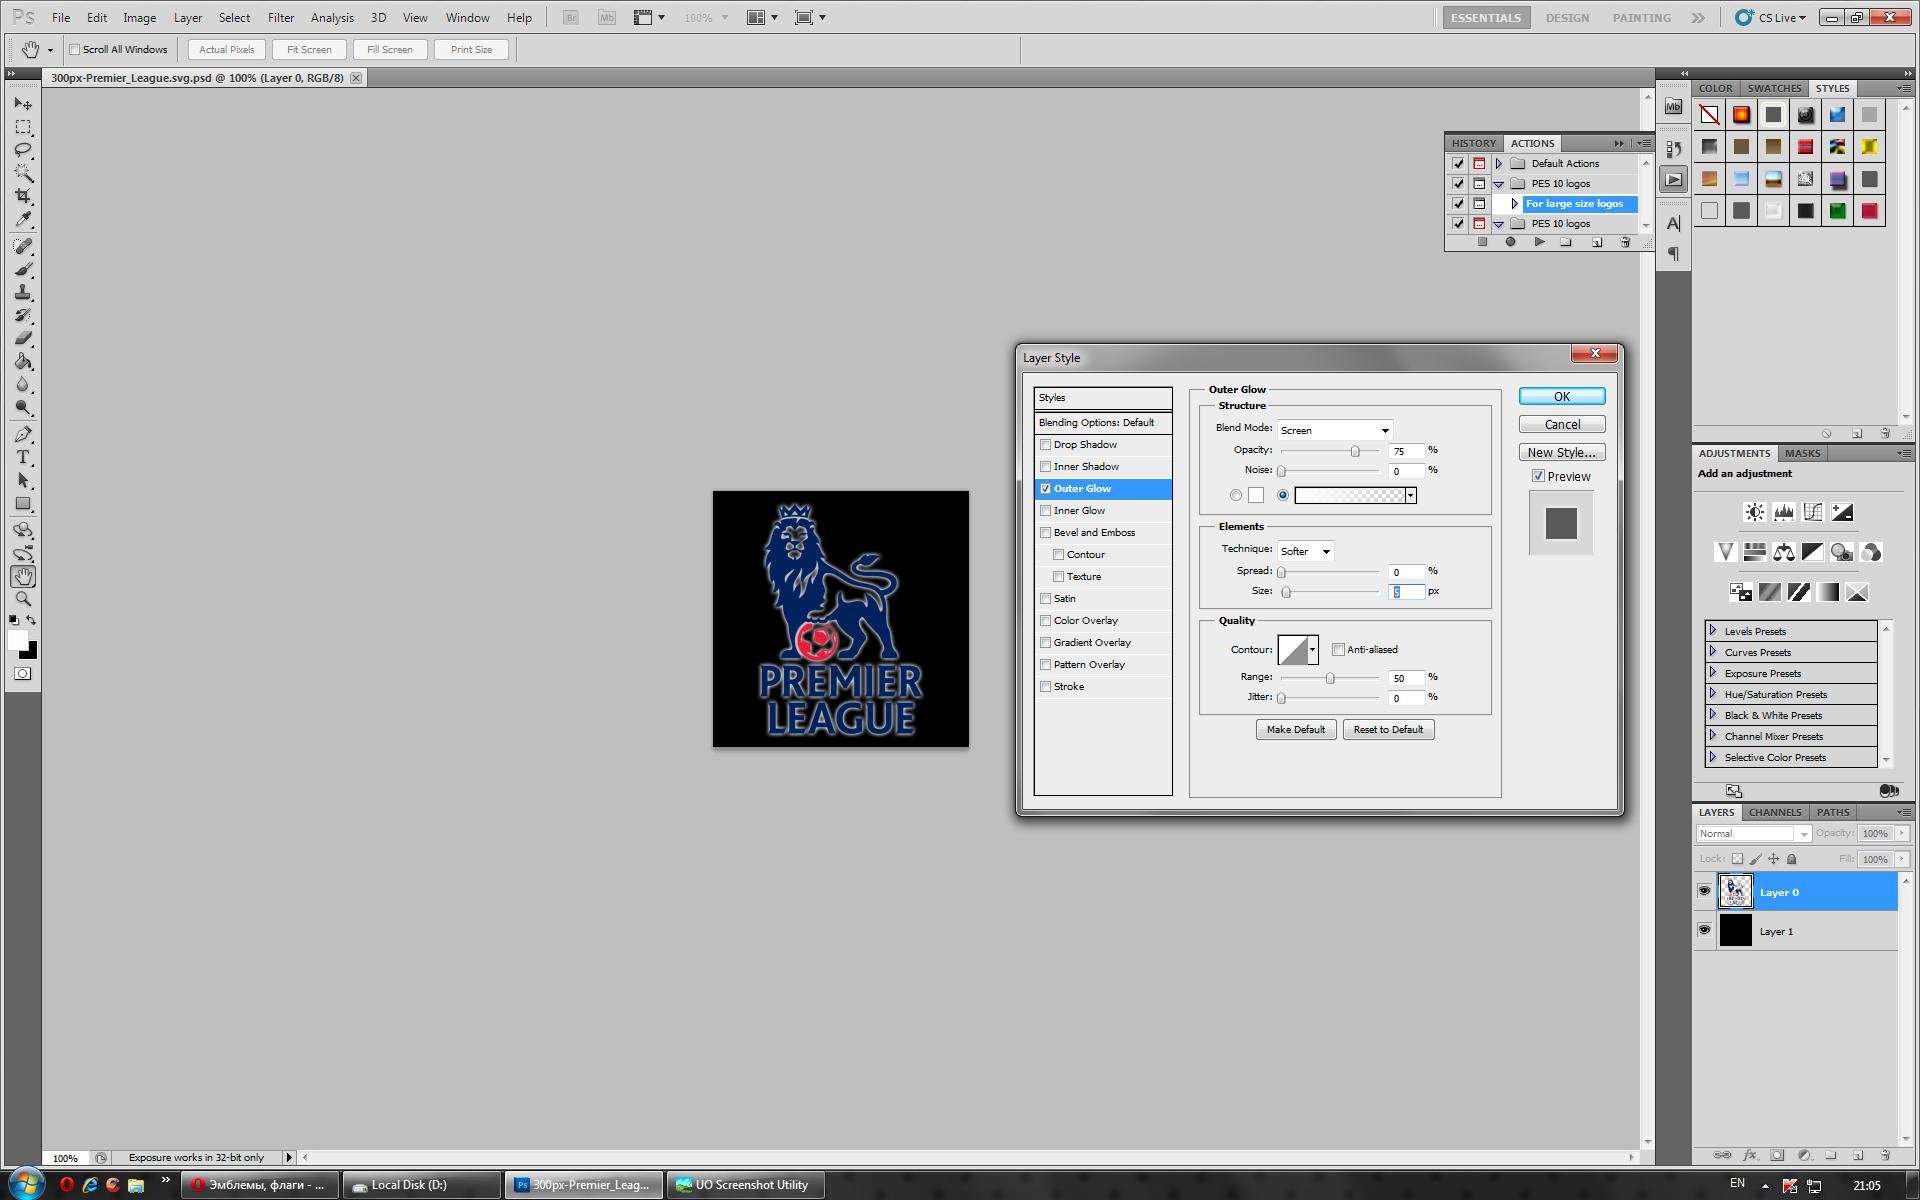Select the Magic Wand tool
The width and height of the screenshot is (1920, 1200).
click(x=23, y=173)
